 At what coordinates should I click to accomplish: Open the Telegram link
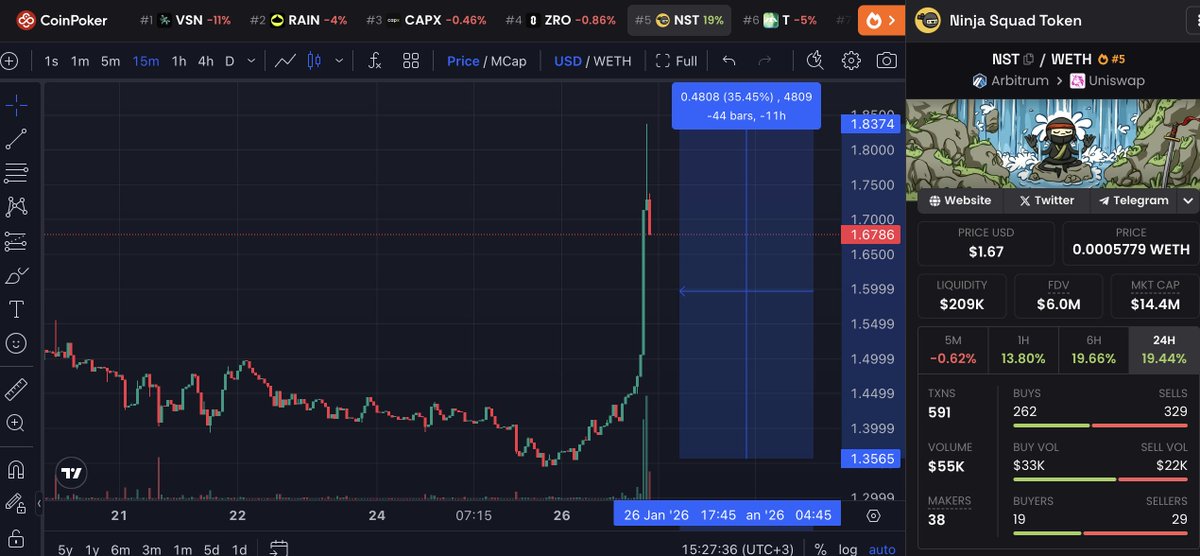tap(1133, 200)
